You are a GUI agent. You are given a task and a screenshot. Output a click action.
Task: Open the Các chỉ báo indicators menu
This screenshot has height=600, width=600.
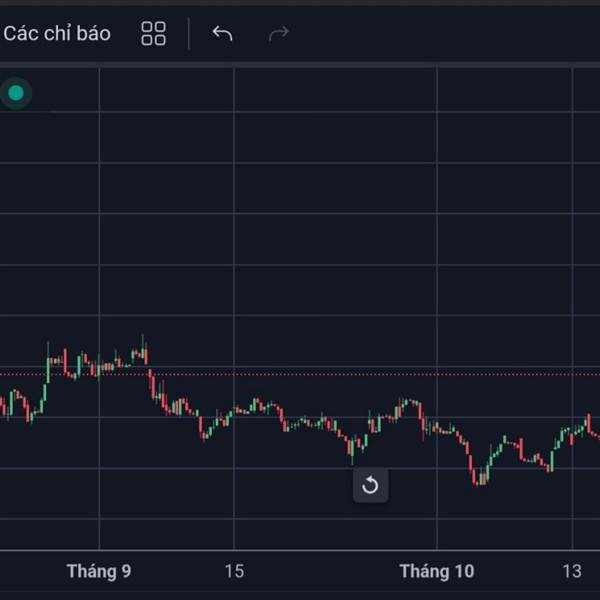tap(56, 33)
